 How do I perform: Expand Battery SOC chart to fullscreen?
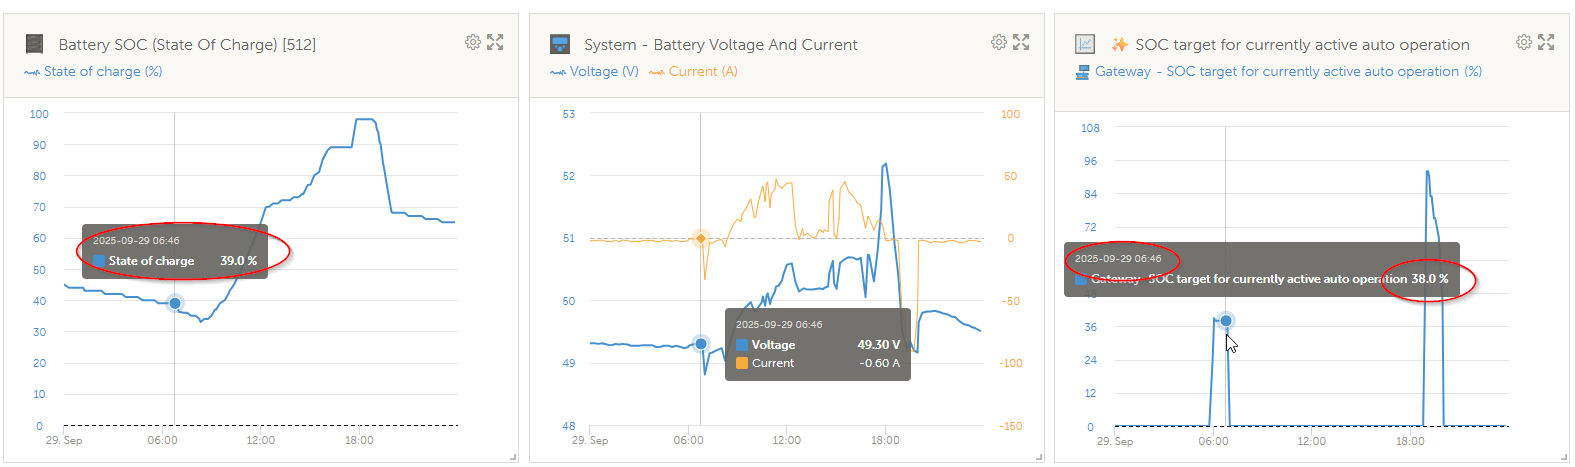click(x=495, y=42)
